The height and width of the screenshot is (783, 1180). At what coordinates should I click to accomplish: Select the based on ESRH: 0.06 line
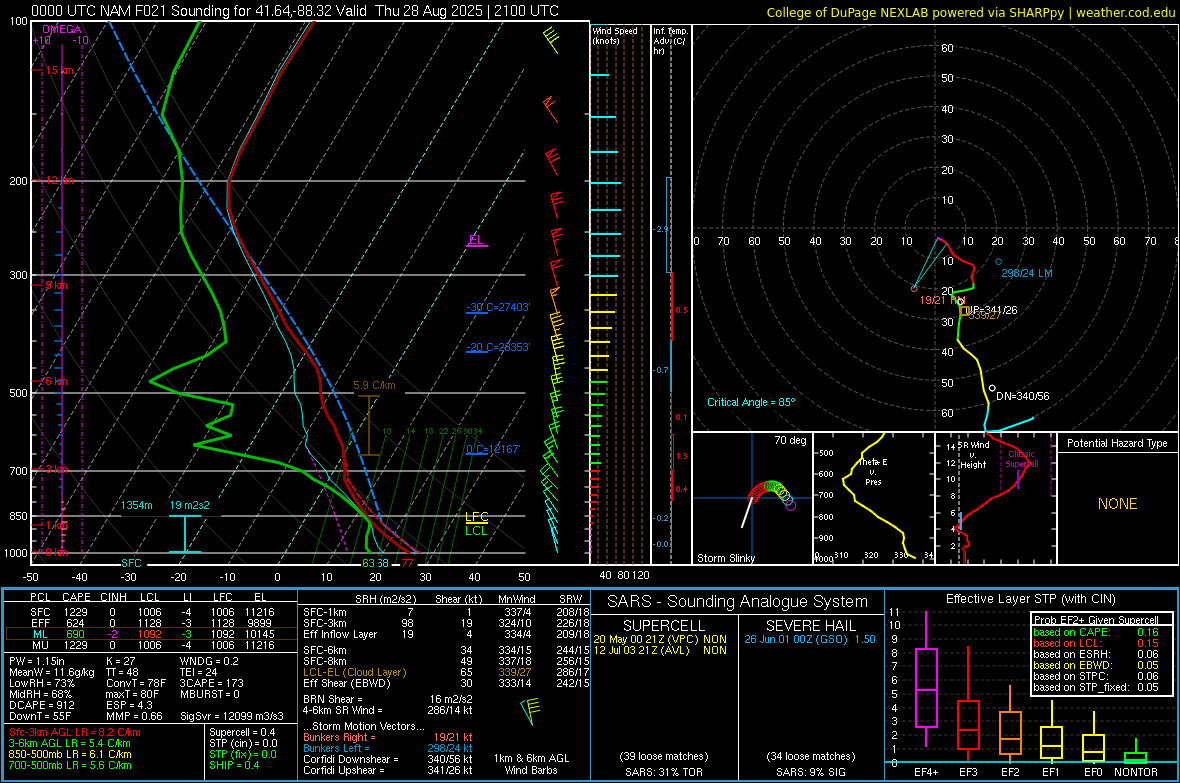click(1096, 654)
